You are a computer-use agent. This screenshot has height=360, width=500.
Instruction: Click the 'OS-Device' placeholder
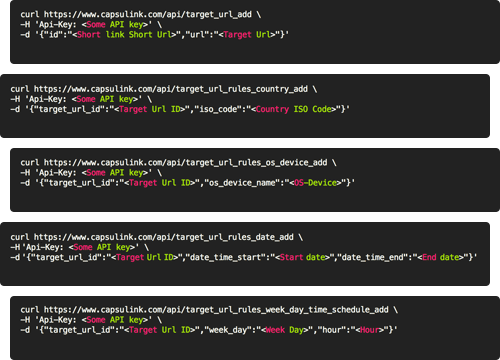click(315, 183)
